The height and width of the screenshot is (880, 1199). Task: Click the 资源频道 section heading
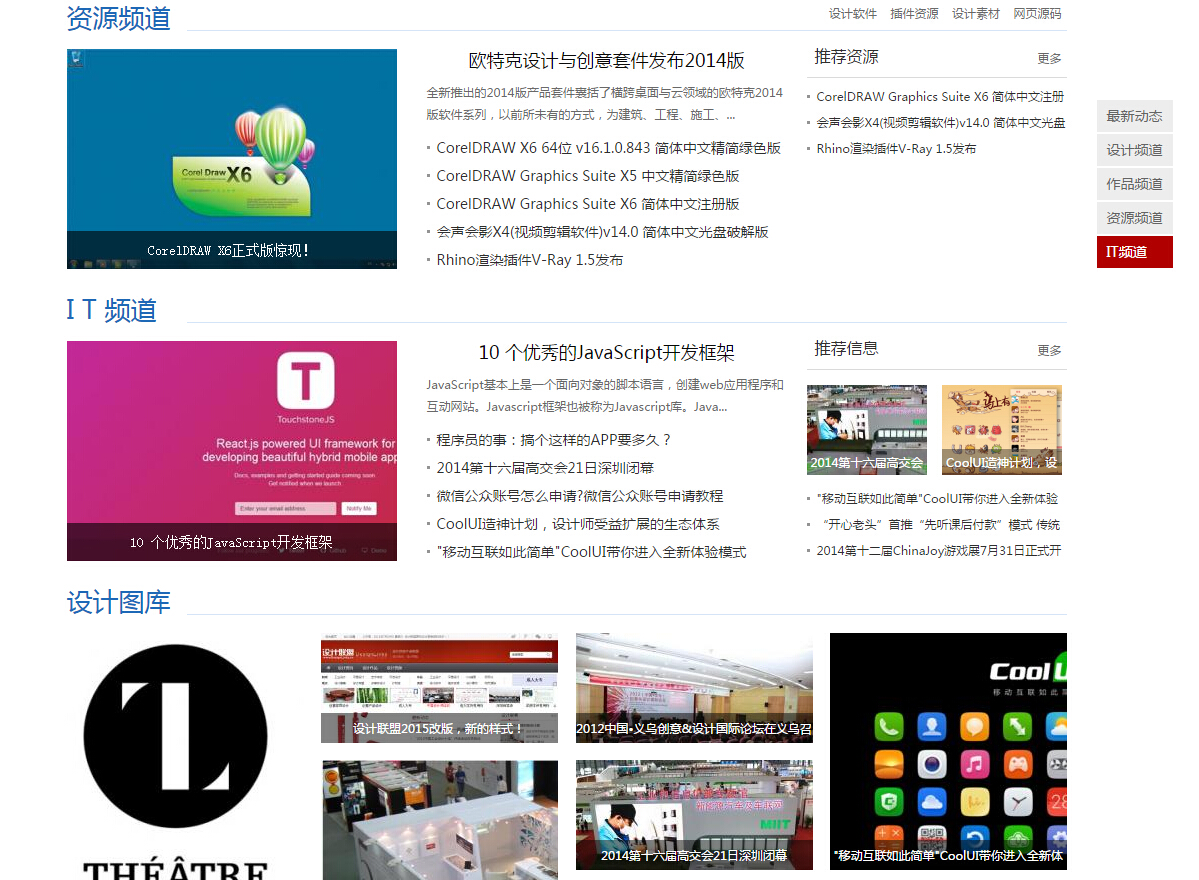pos(119,18)
